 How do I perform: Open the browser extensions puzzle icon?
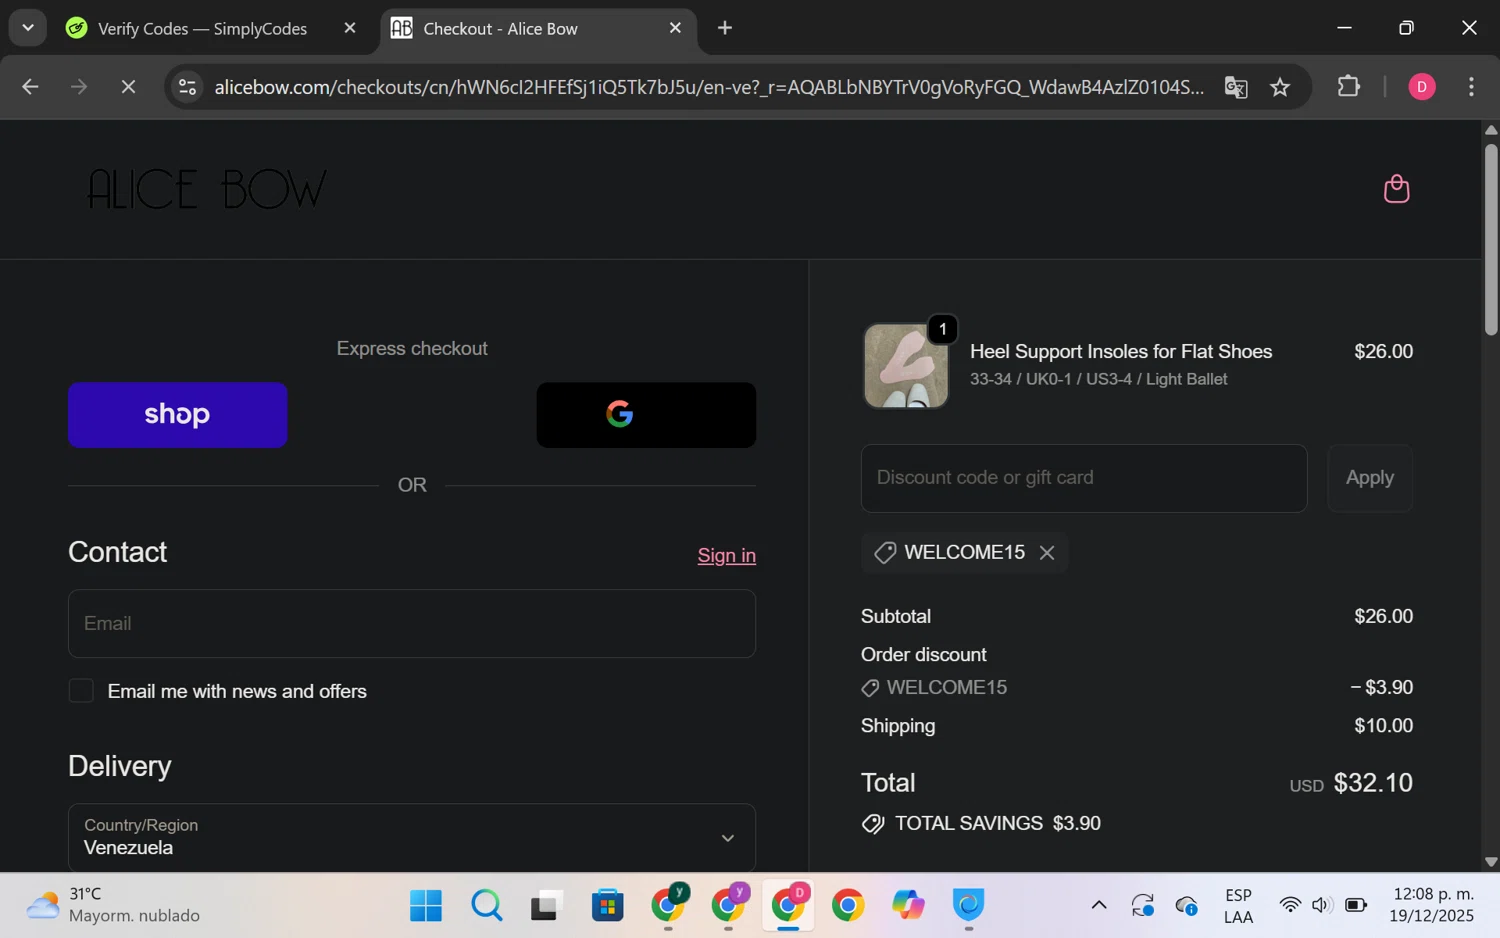pos(1348,87)
